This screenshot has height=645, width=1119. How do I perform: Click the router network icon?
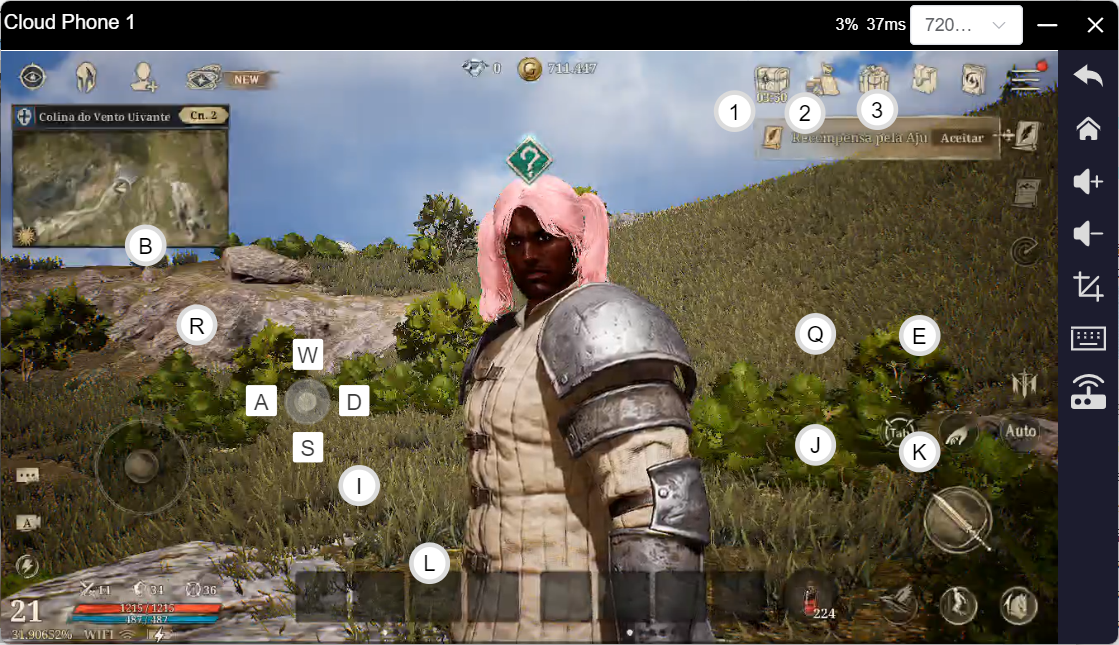tap(1088, 391)
